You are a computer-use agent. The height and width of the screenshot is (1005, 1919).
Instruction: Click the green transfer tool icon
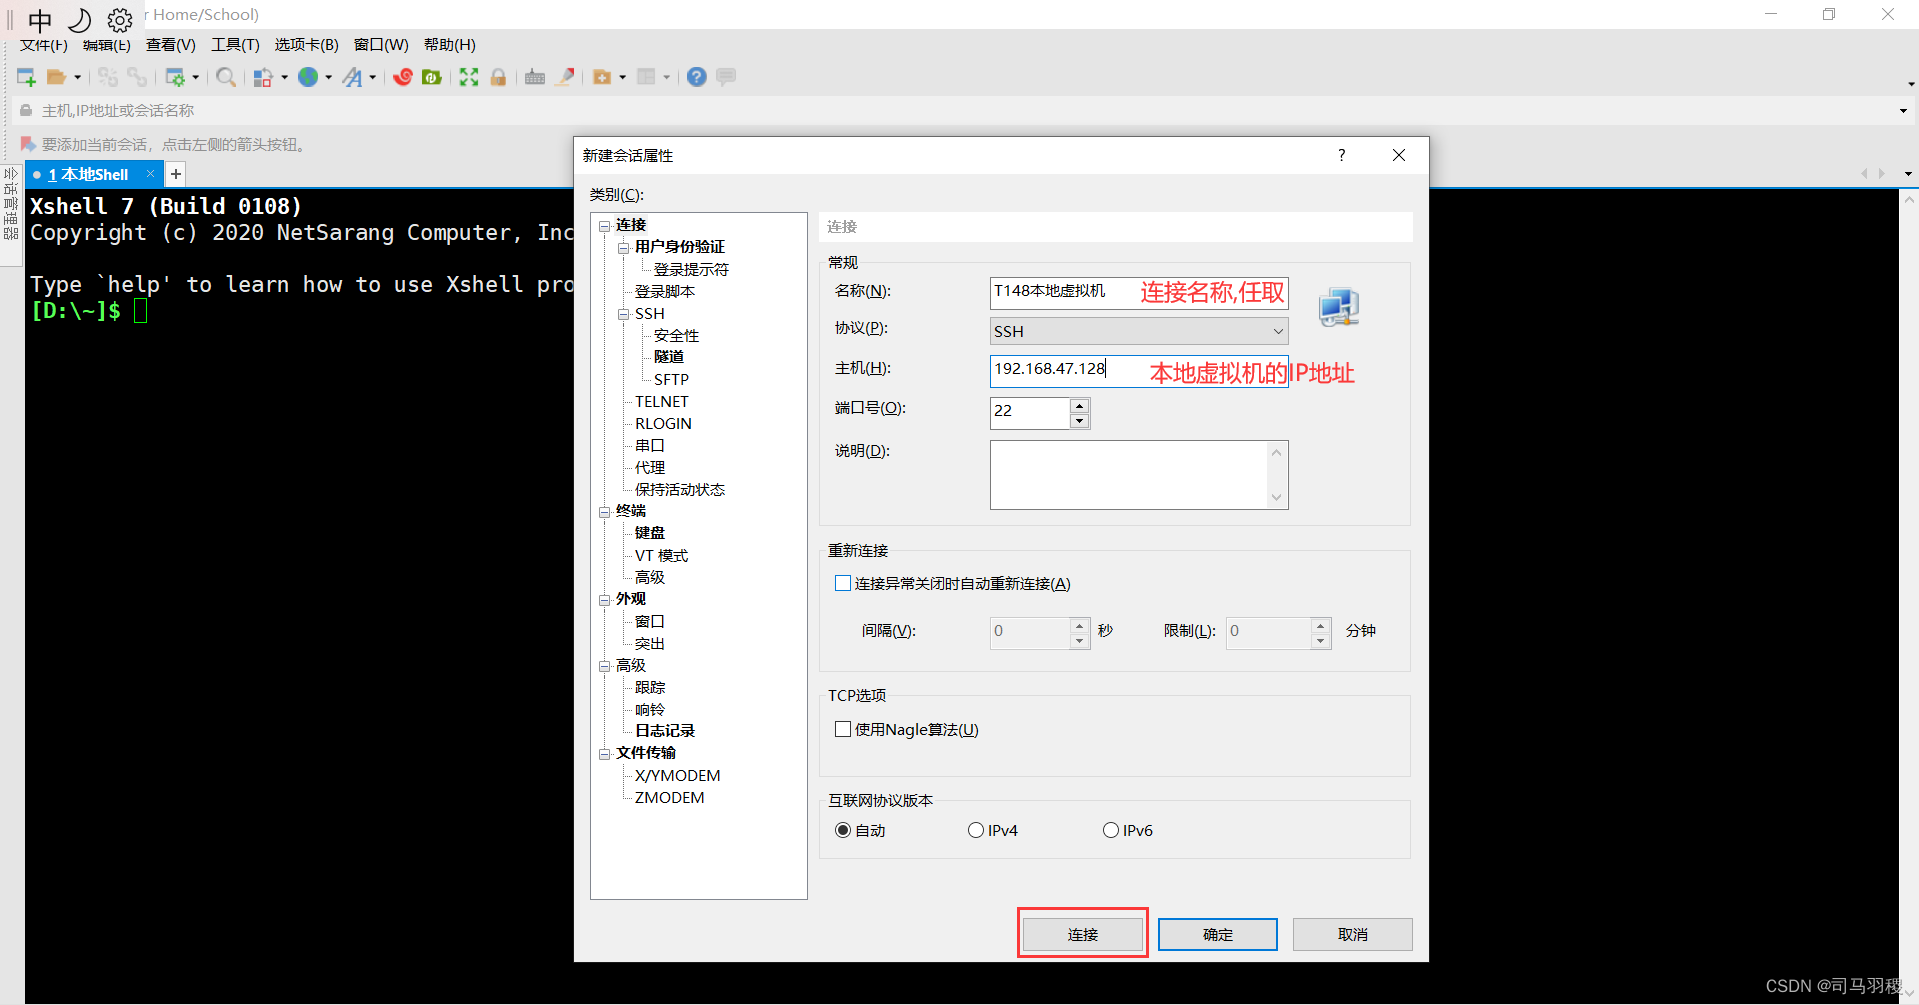tap(432, 77)
